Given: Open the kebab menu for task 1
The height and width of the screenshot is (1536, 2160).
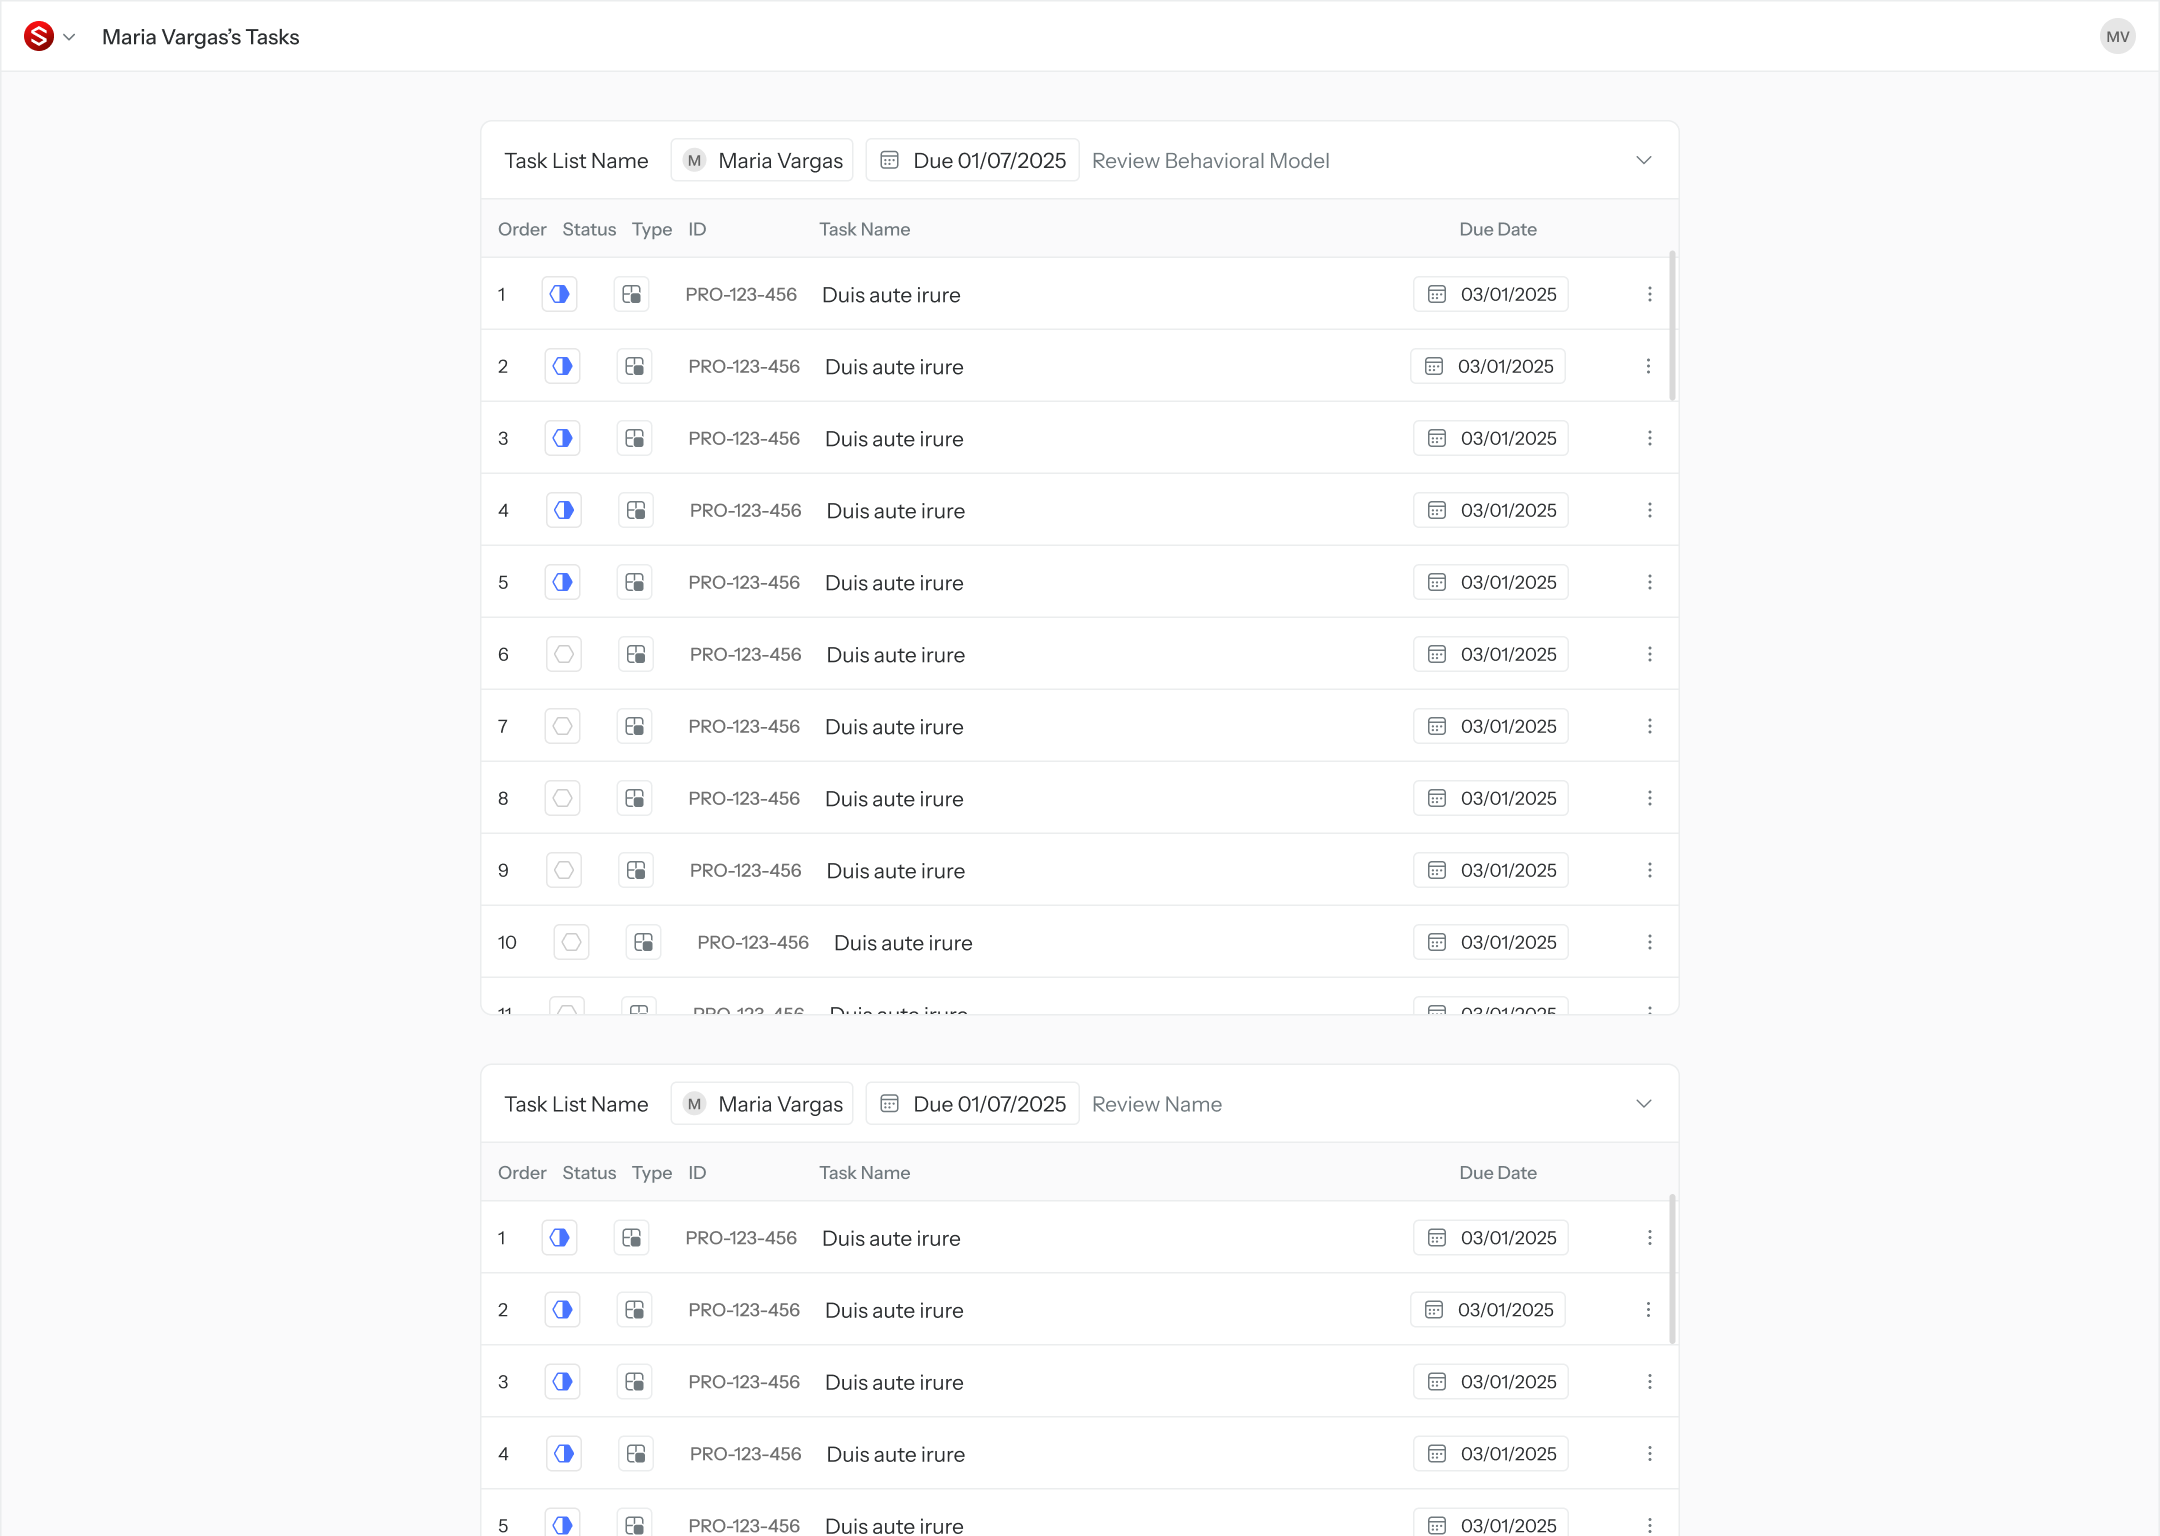Looking at the screenshot, I should 1649,294.
